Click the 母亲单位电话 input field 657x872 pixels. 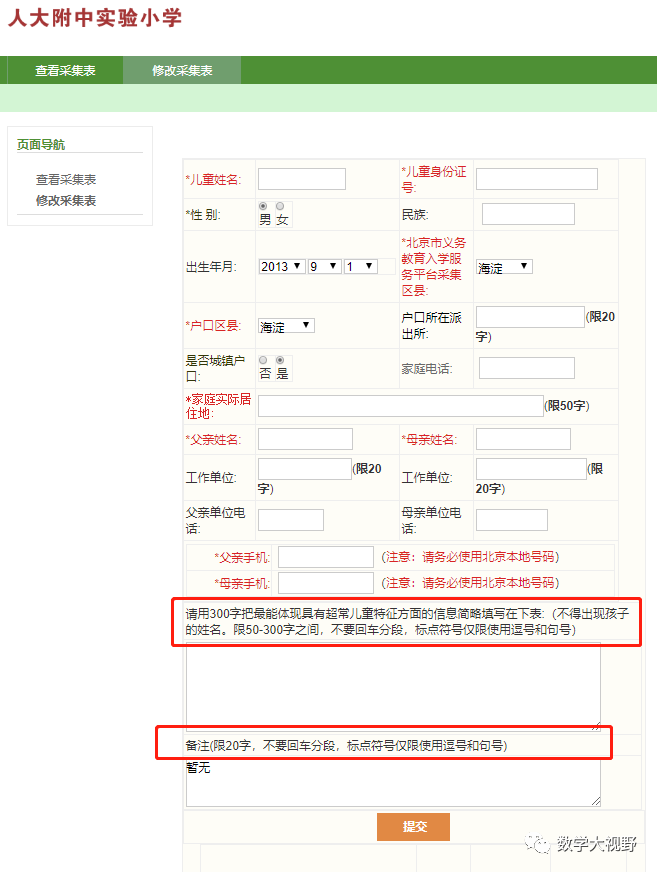coord(512,520)
